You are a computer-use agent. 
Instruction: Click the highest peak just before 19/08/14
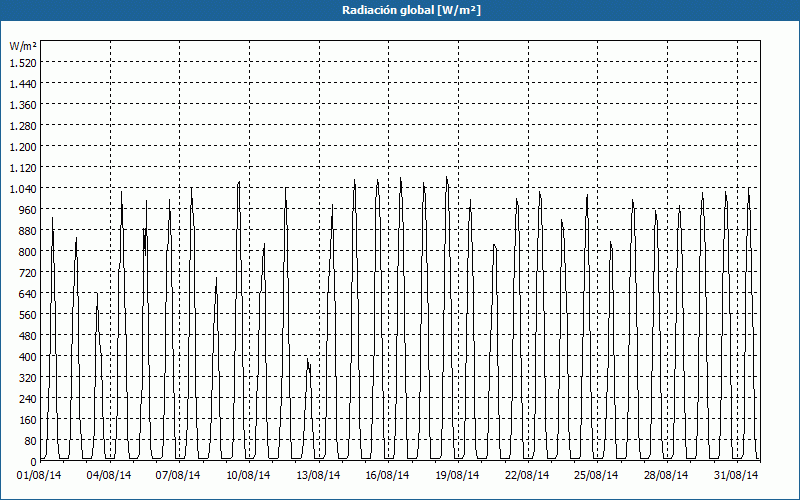(x=447, y=179)
